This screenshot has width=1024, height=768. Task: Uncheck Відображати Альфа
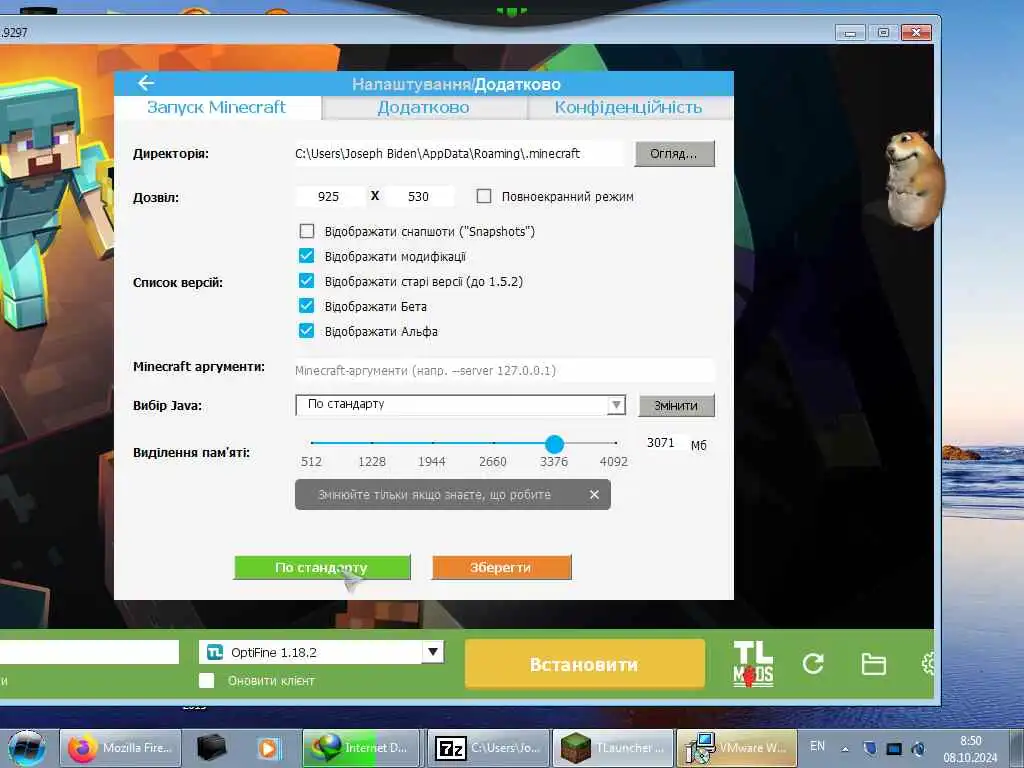coord(306,330)
